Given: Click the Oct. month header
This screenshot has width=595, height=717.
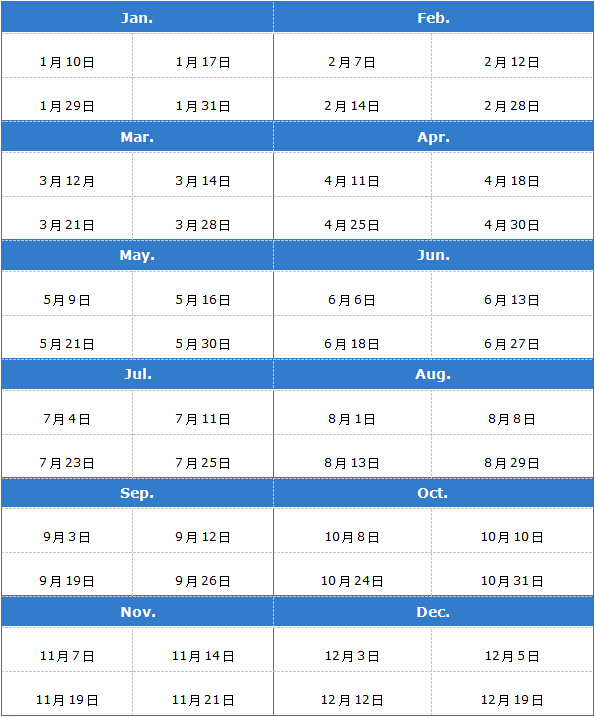Looking at the screenshot, I should coord(434,493).
